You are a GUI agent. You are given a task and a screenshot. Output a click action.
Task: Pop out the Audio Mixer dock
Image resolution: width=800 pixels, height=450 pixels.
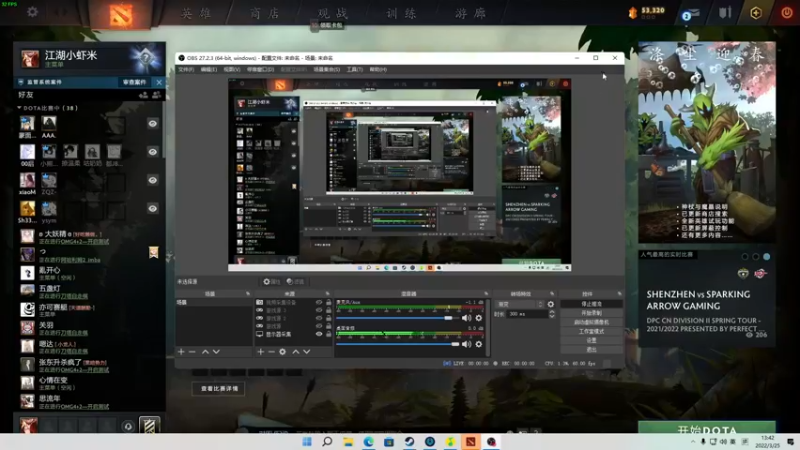coord(486,294)
